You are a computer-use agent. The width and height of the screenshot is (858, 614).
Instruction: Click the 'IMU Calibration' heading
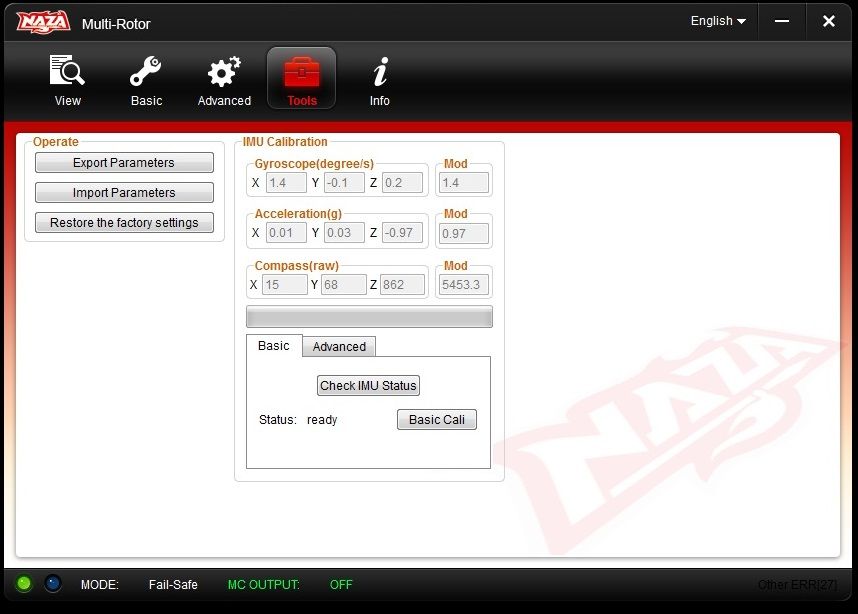285,142
